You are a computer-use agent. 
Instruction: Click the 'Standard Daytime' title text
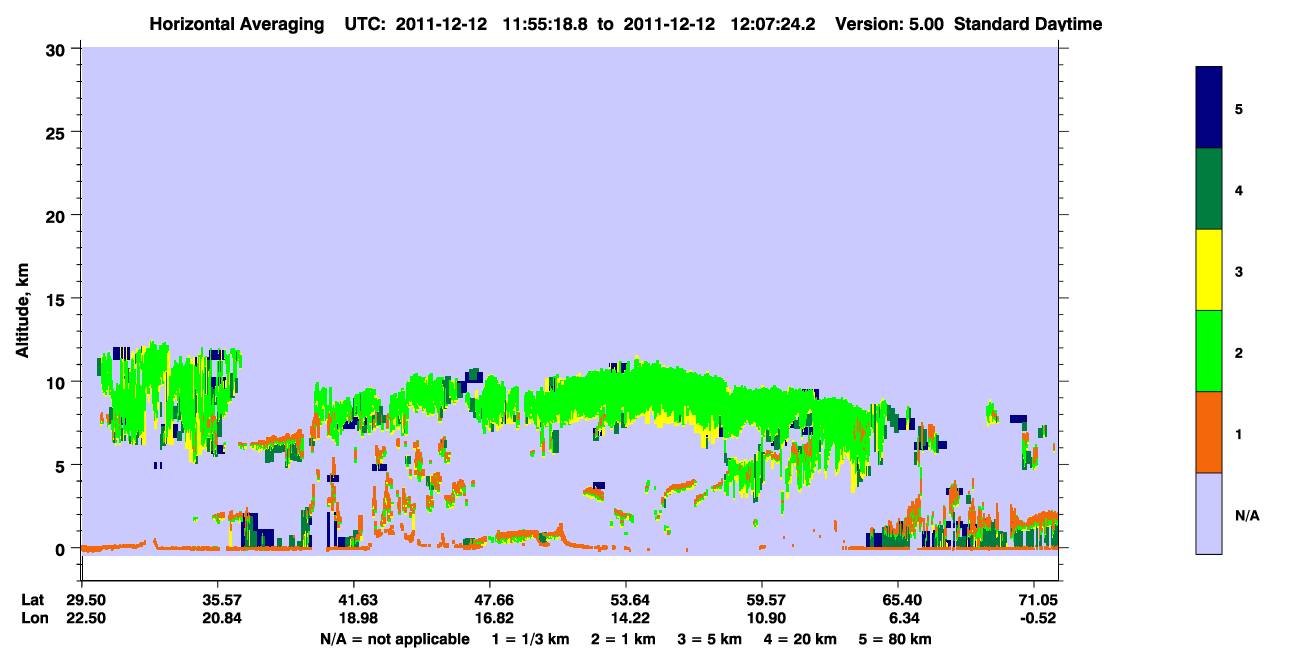point(1028,24)
